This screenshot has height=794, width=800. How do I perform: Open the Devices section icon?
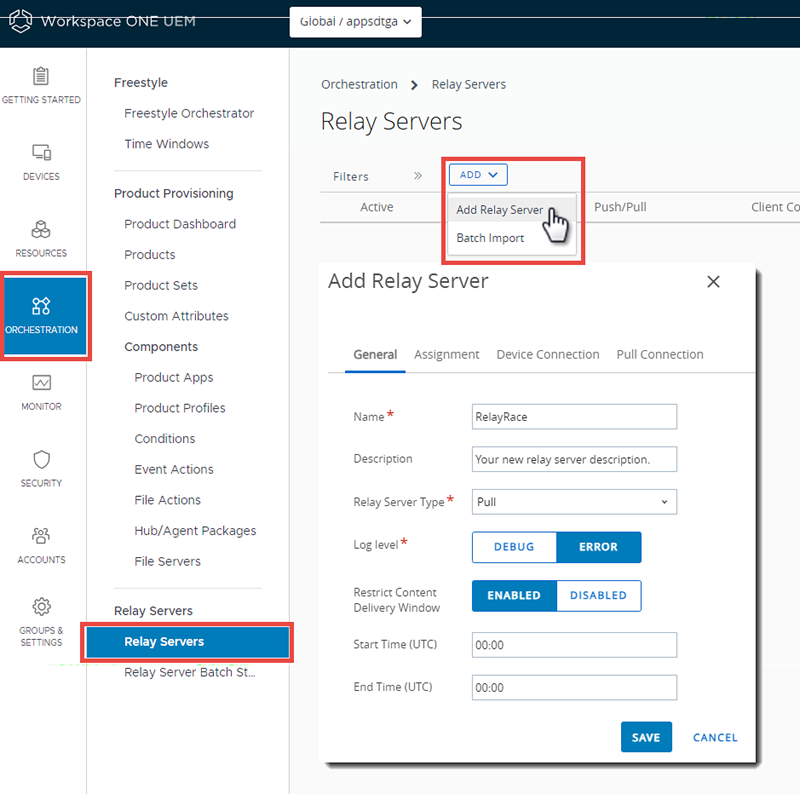click(41, 152)
